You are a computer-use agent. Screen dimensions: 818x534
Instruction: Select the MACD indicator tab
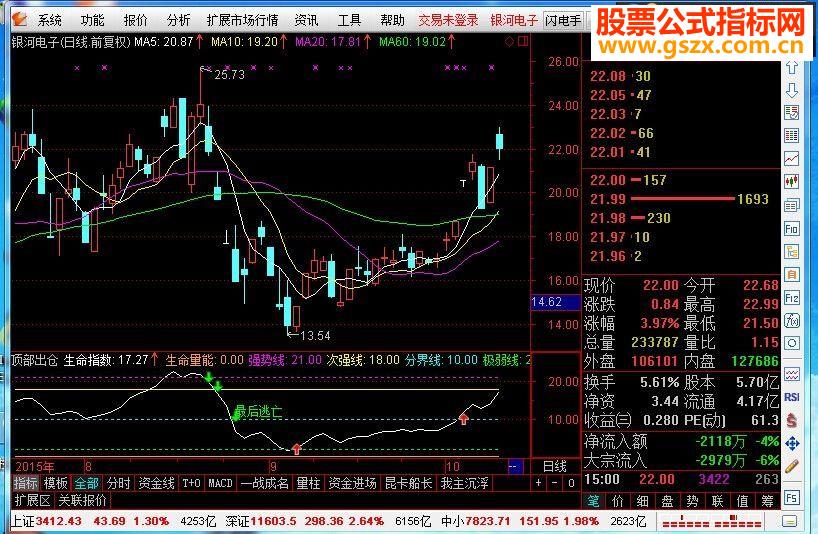[220, 483]
